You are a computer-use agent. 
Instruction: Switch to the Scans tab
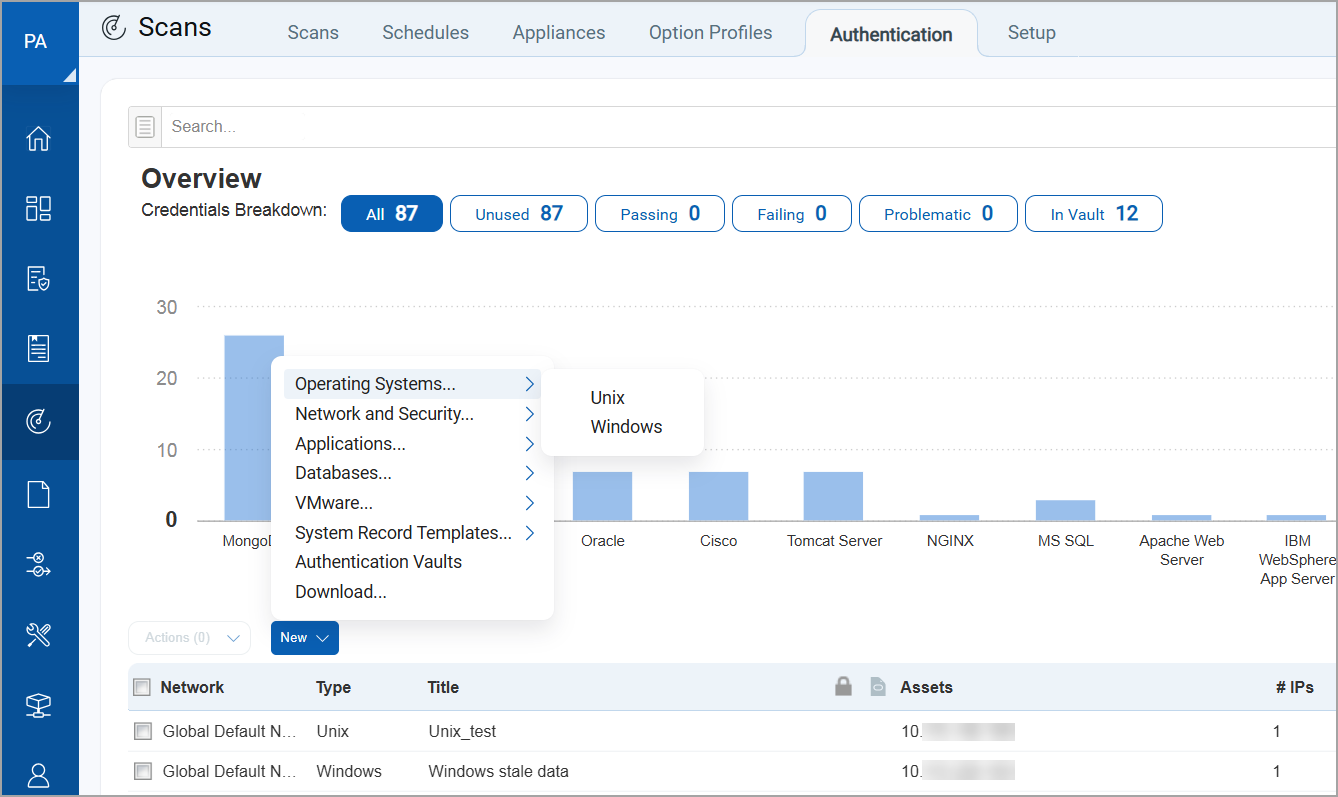click(313, 33)
